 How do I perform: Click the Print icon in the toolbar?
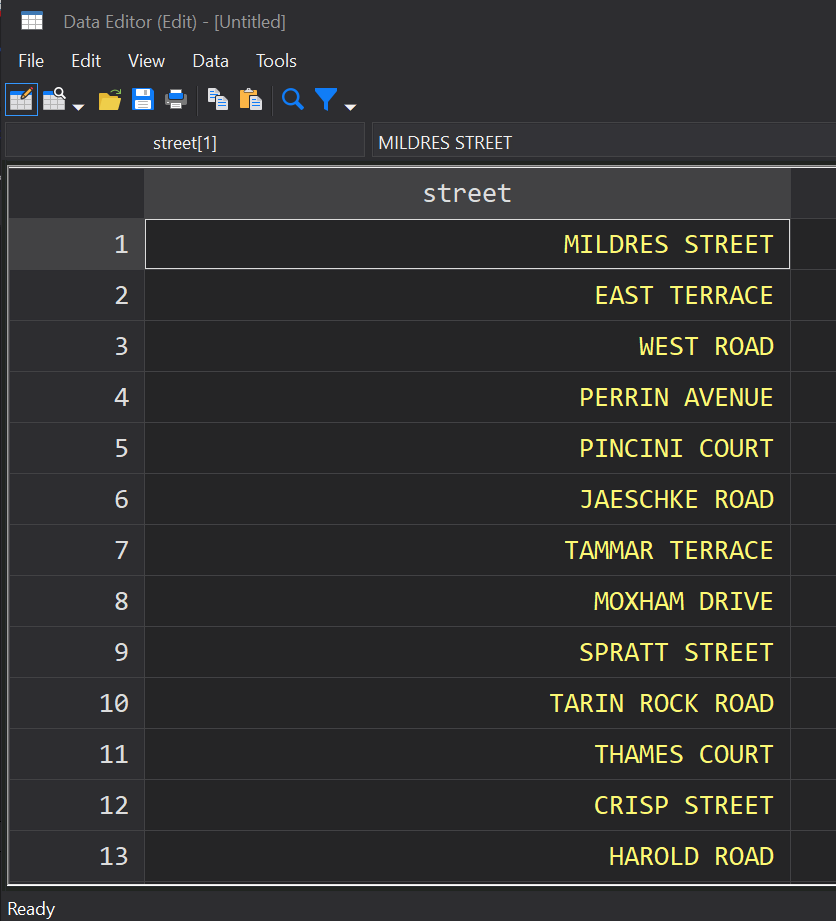pyautogui.click(x=176, y=100)
